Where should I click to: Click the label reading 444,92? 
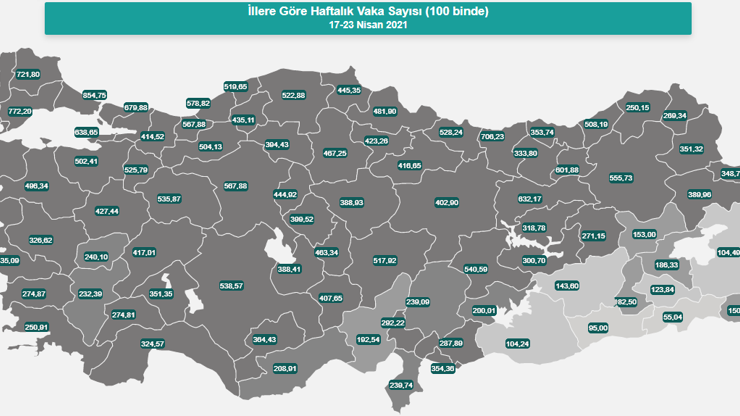click(285, 195)
